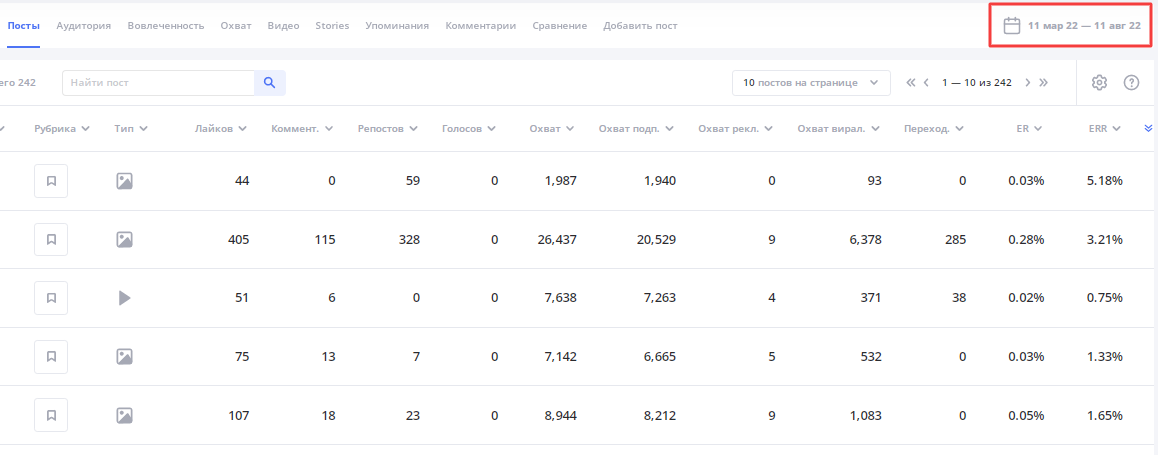This screenshot has height=455, width=1158.
Task: Open the '10 постов на странице' dropdown
Action: click(x=811, y=83)
